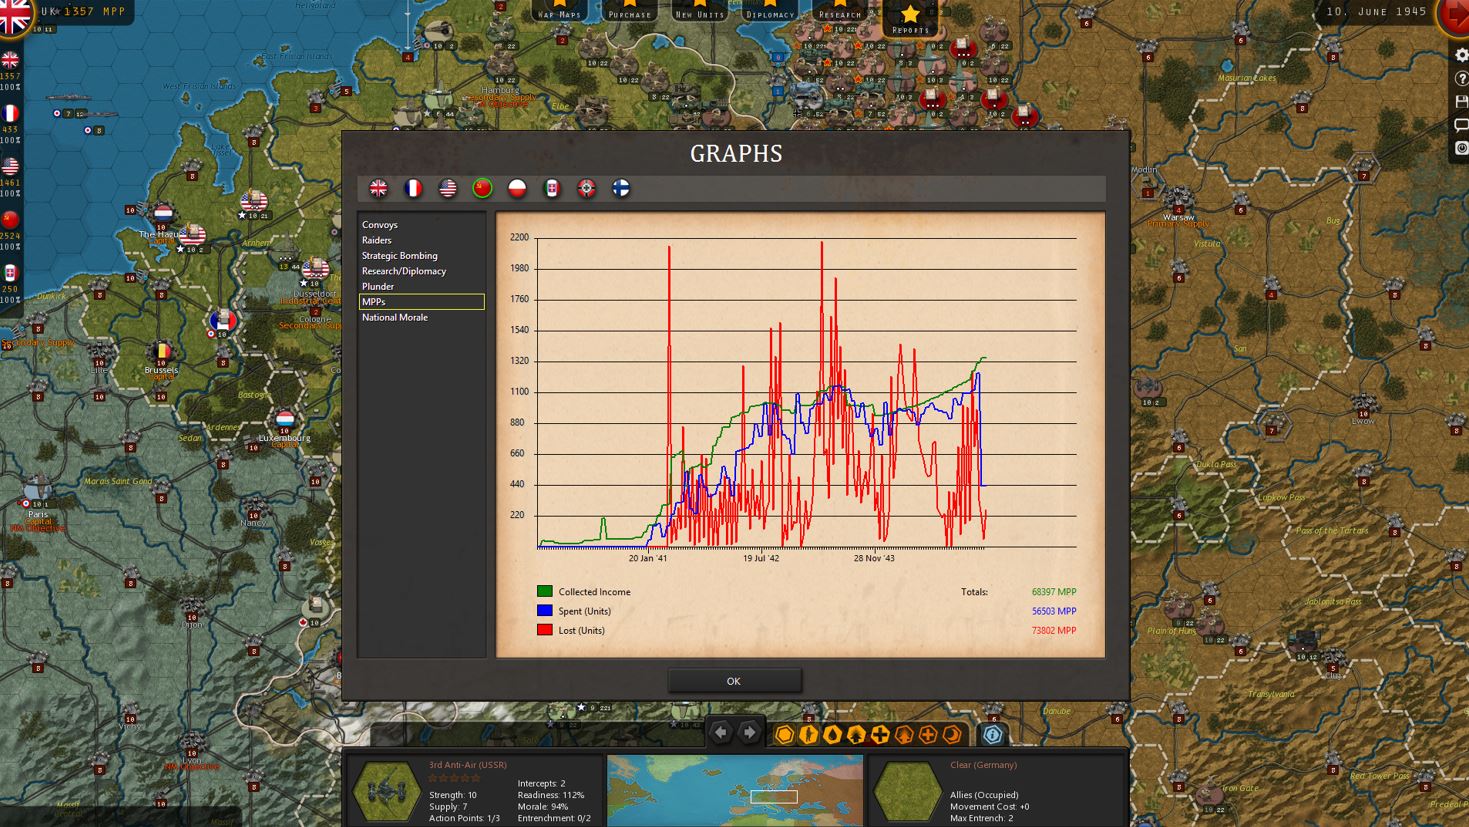Open the New Units screen

[x=699, y=11]
